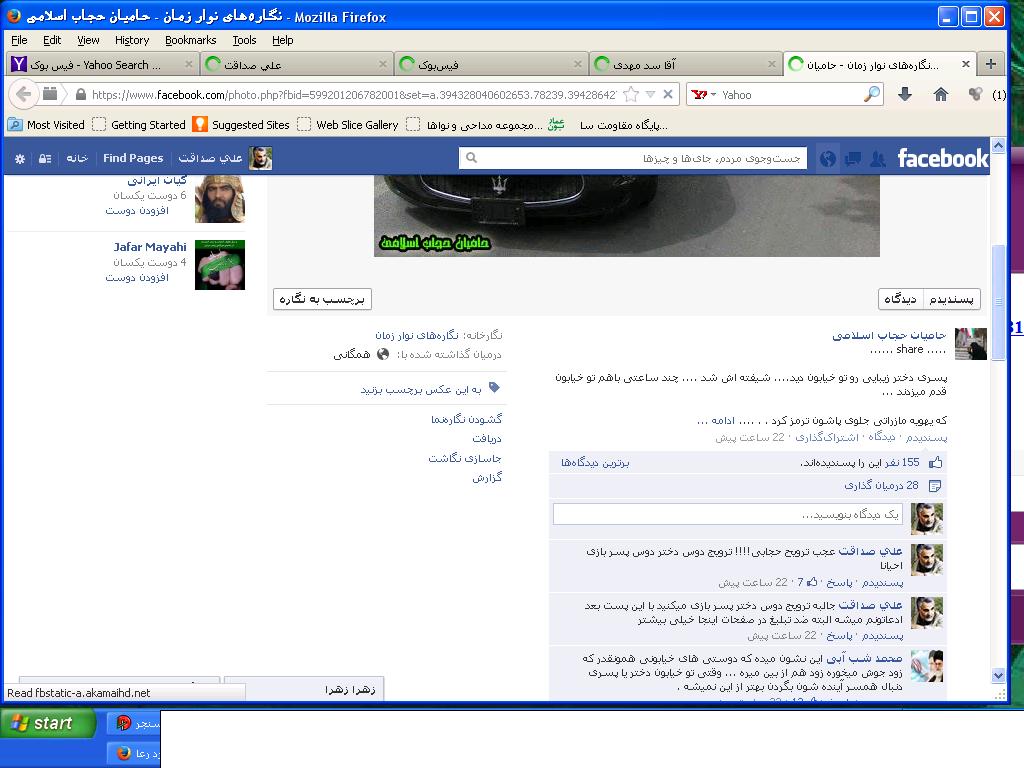Image resolution: width=1024 pixels, height=768 pixels.
Task: Open the Firefox Downloads arrow
Action: 905,94
